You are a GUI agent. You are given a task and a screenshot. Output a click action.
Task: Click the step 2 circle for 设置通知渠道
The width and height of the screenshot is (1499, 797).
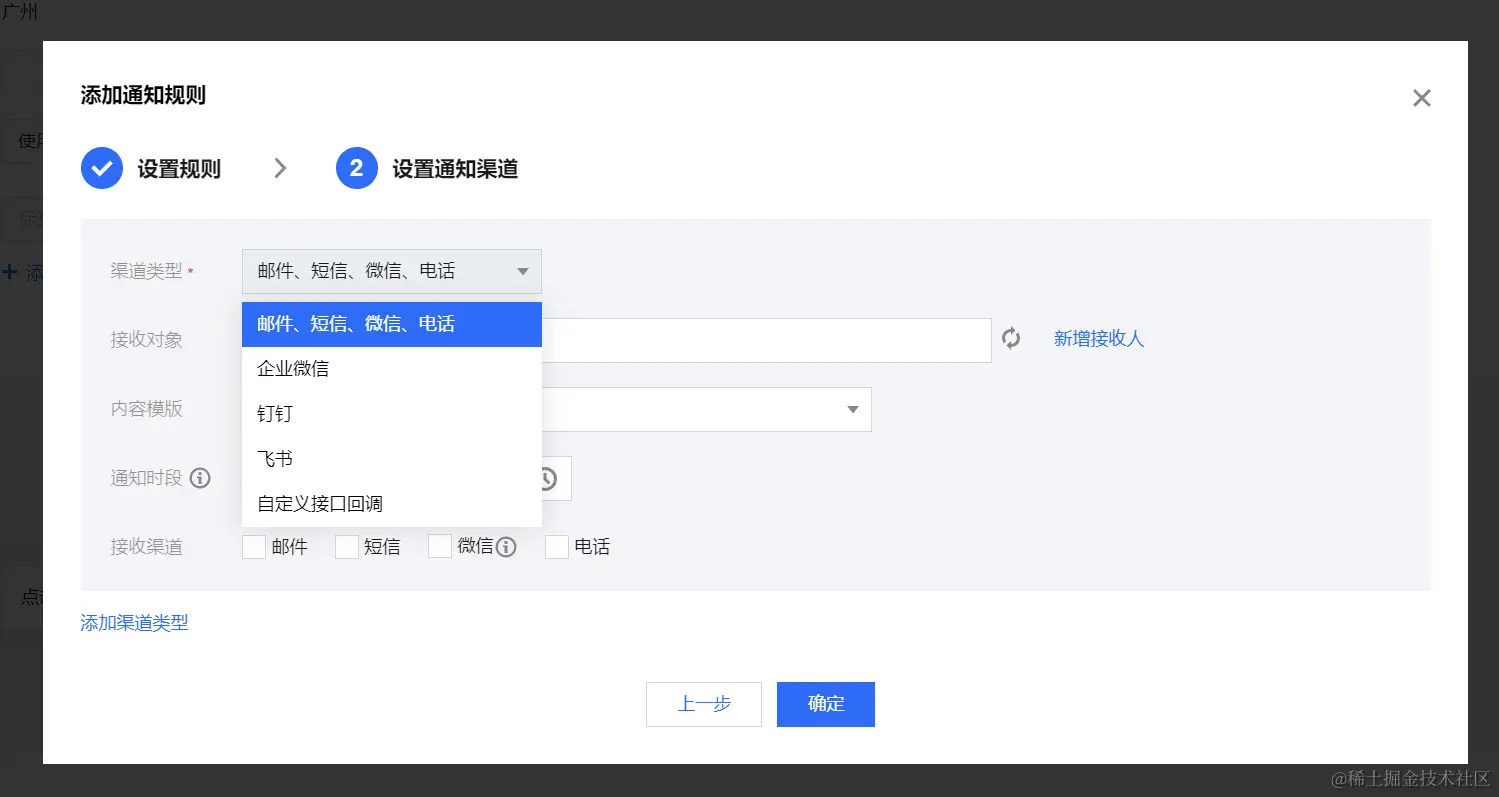(x=356, y=168)
